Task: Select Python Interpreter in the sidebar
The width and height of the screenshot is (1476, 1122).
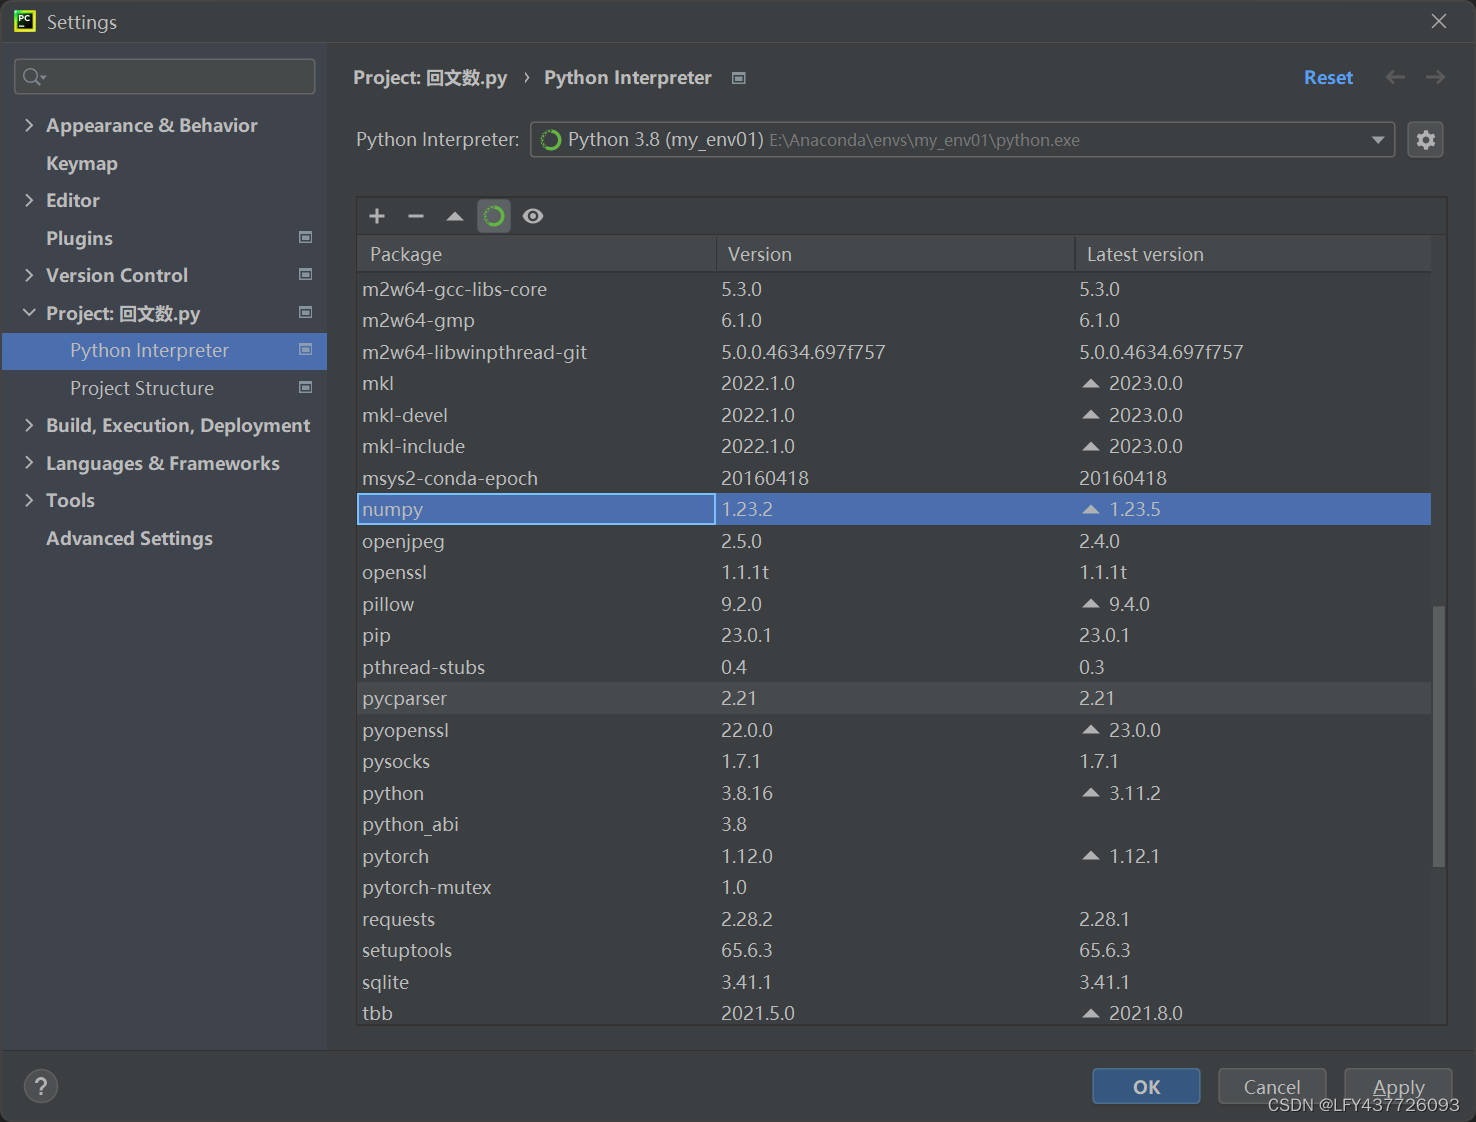Action: [x=165, y=351]
